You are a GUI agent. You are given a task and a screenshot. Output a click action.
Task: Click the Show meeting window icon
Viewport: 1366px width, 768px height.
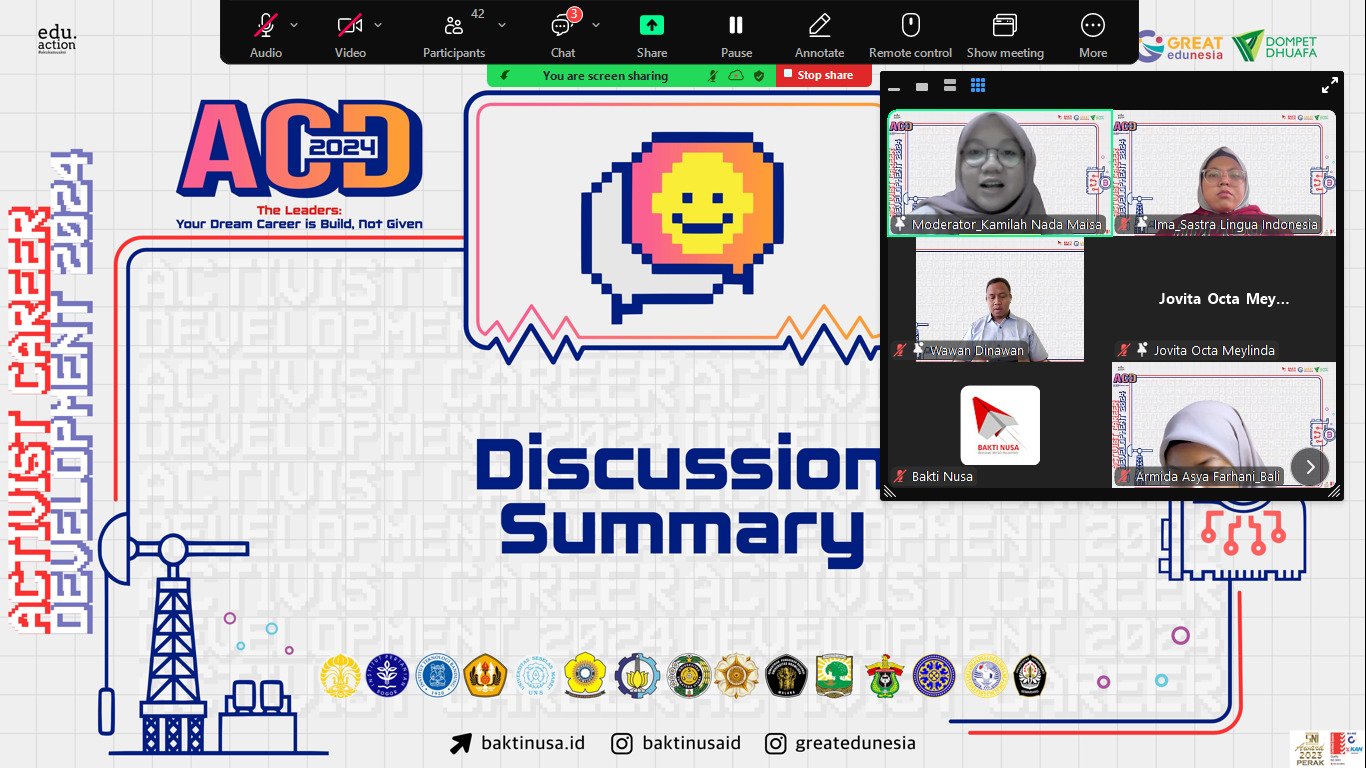[x=1004, y=33]
